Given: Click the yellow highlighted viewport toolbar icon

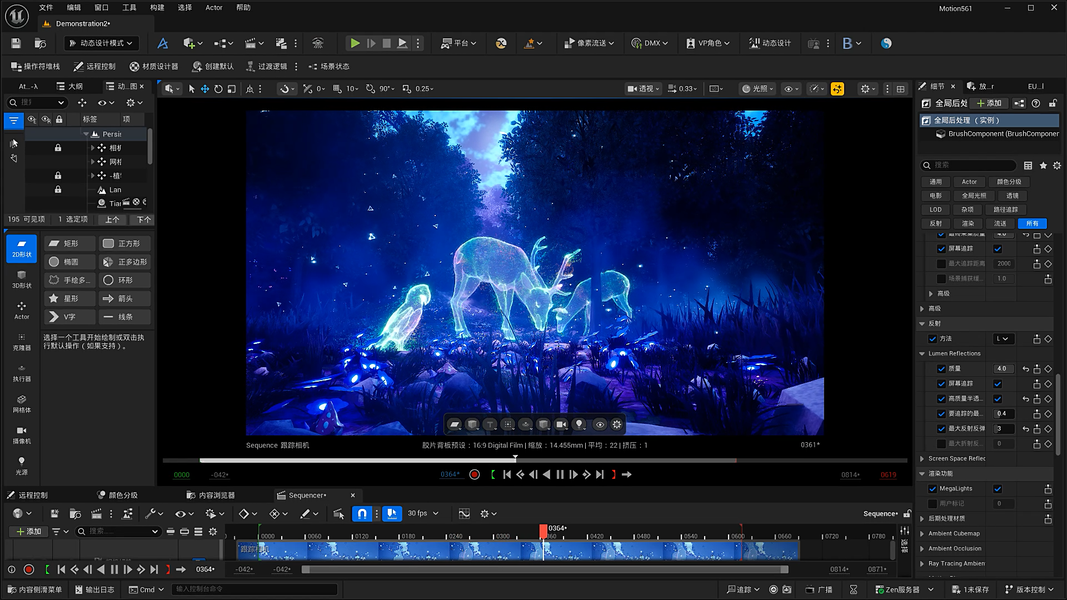Looking at the screenshot, I should pyautogui.click(x=837, y=88).
